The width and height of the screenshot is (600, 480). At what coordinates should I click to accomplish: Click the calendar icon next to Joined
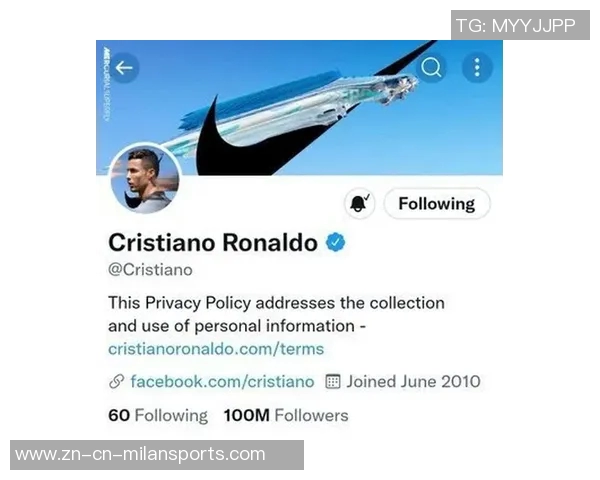coord(334,381)
